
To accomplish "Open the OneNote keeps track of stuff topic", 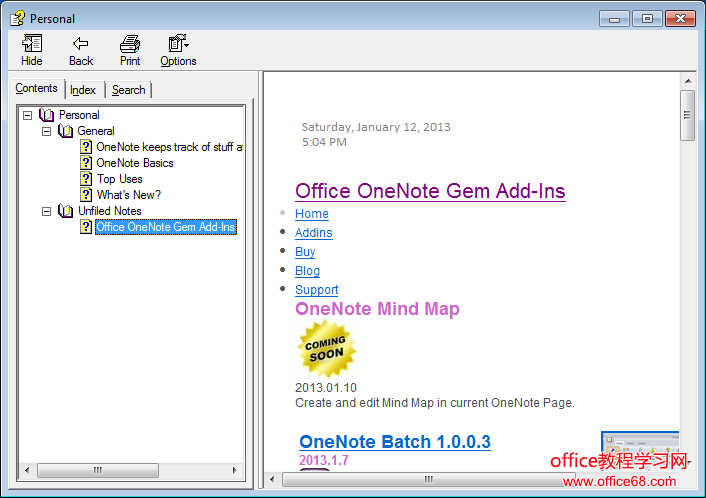I will (x=169, y=147).
